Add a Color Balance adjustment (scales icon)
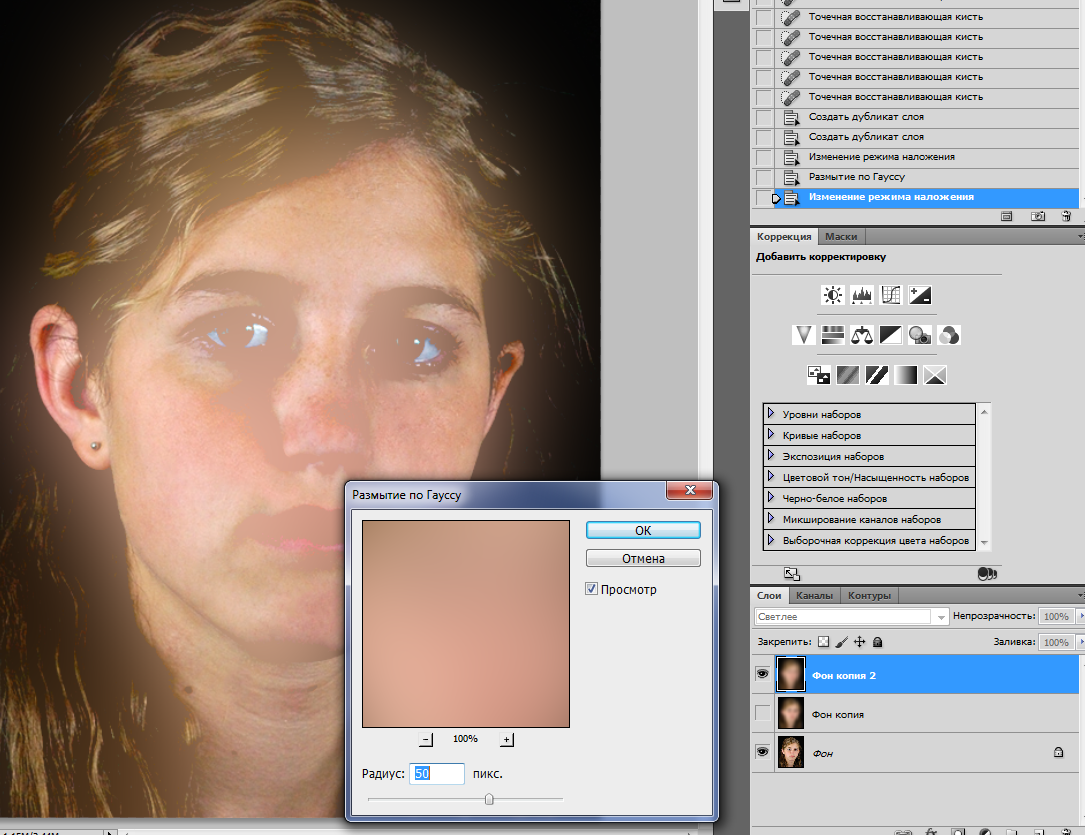Image resolution: width=1085 pixels, height=835 pixels. coord(861,336)
